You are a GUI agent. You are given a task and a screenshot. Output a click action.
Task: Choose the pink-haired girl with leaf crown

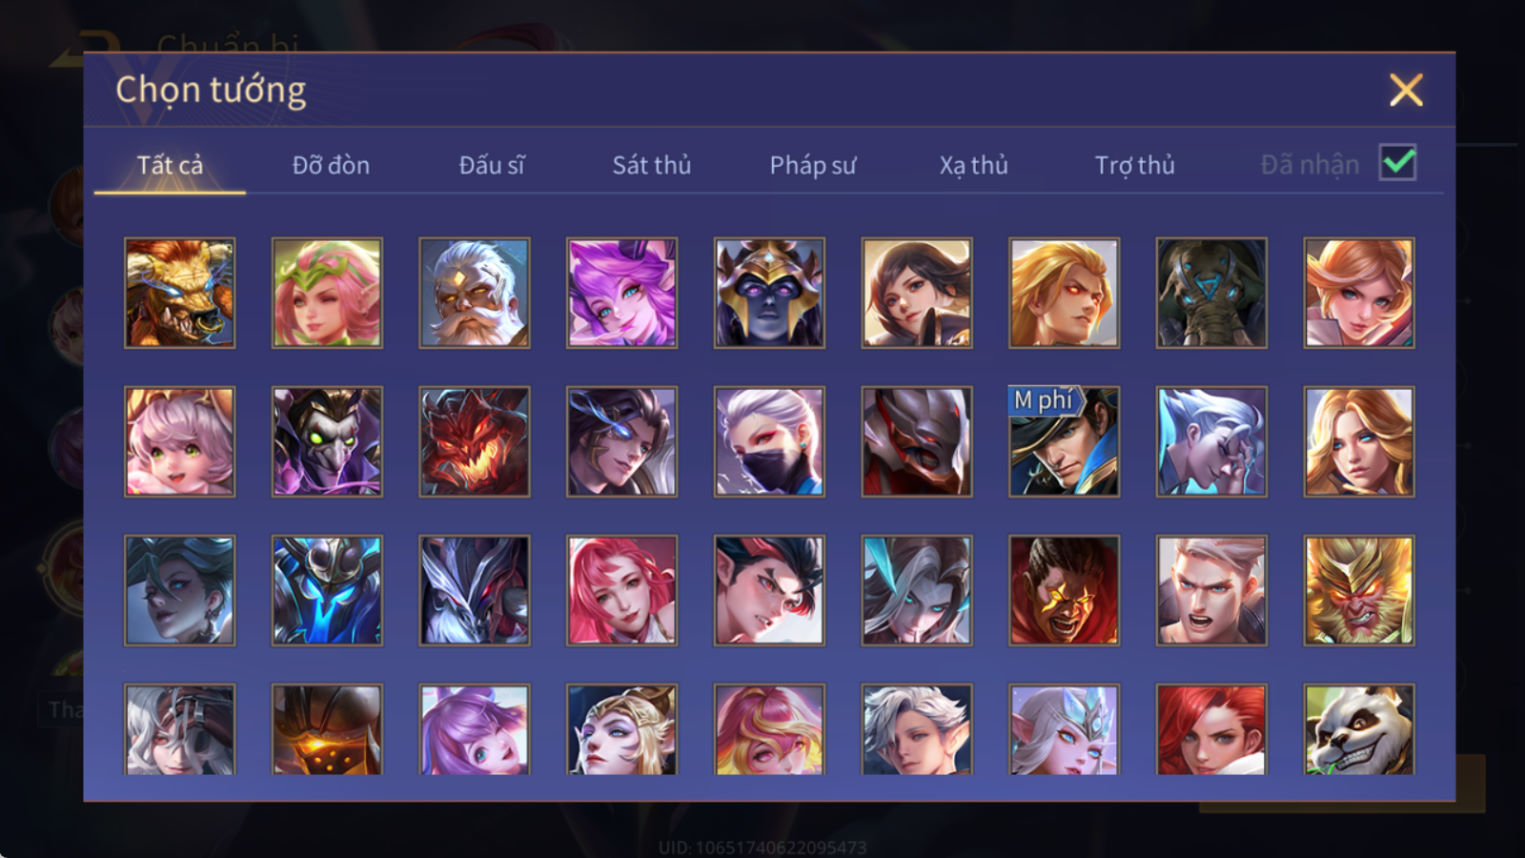pyautogui.click(x=327, y=293)
